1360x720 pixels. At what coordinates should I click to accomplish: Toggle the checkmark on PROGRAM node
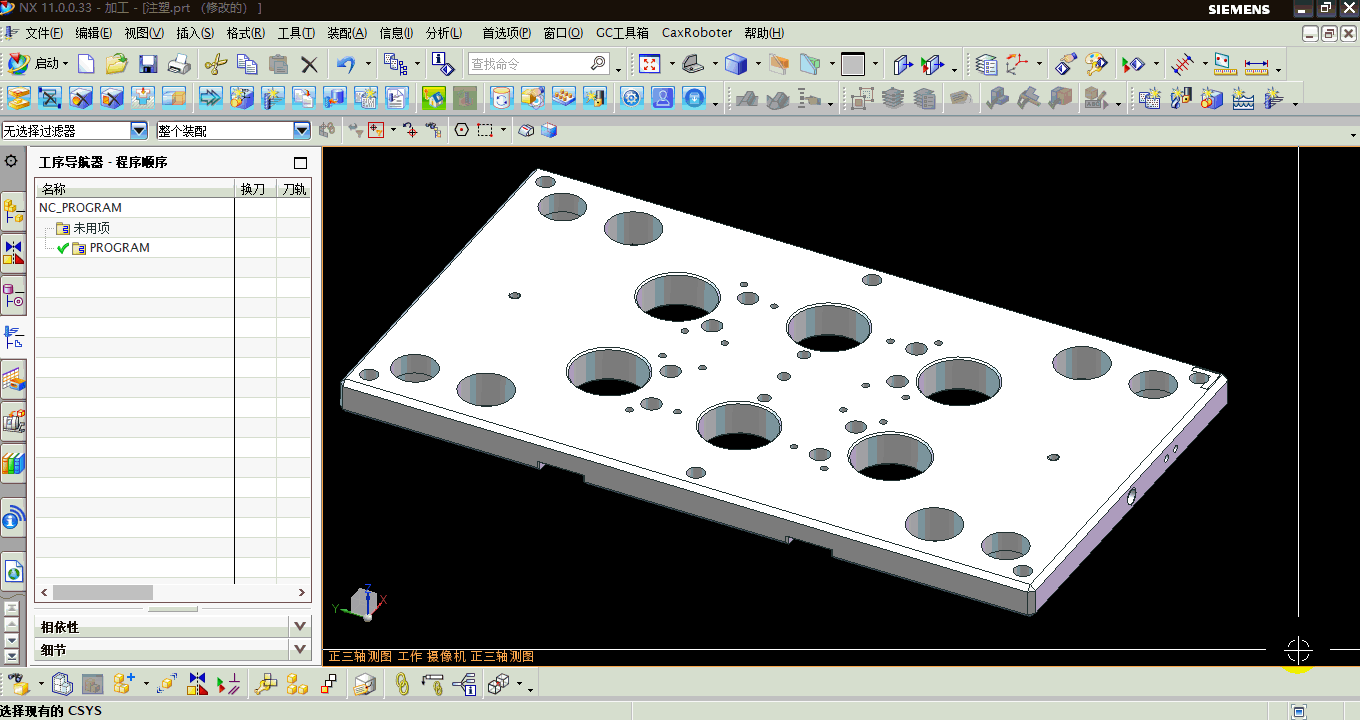tap(63, 248)
